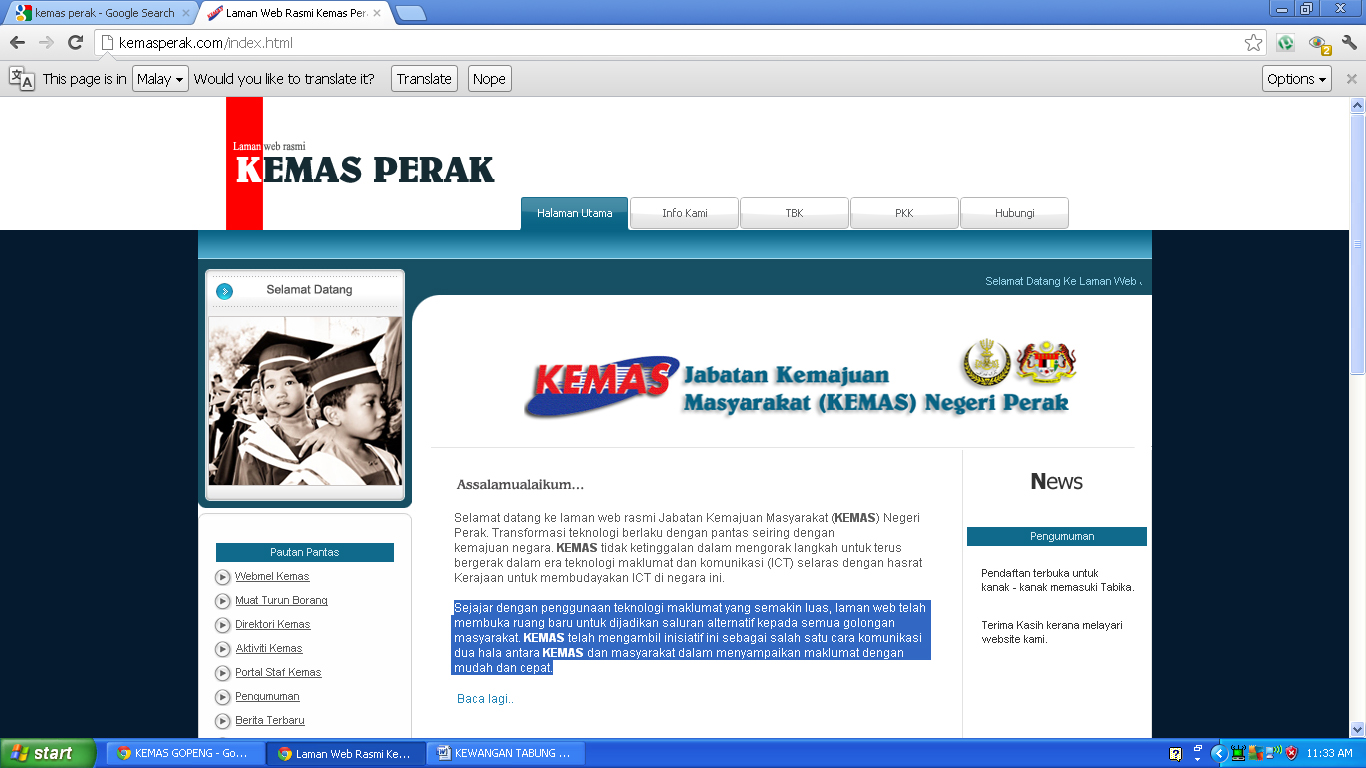Image resolution: width=1366 pixels, height=768 pixels.
Task: Dismiss translation prompt with the Nope button
Action: click(489, 78)
